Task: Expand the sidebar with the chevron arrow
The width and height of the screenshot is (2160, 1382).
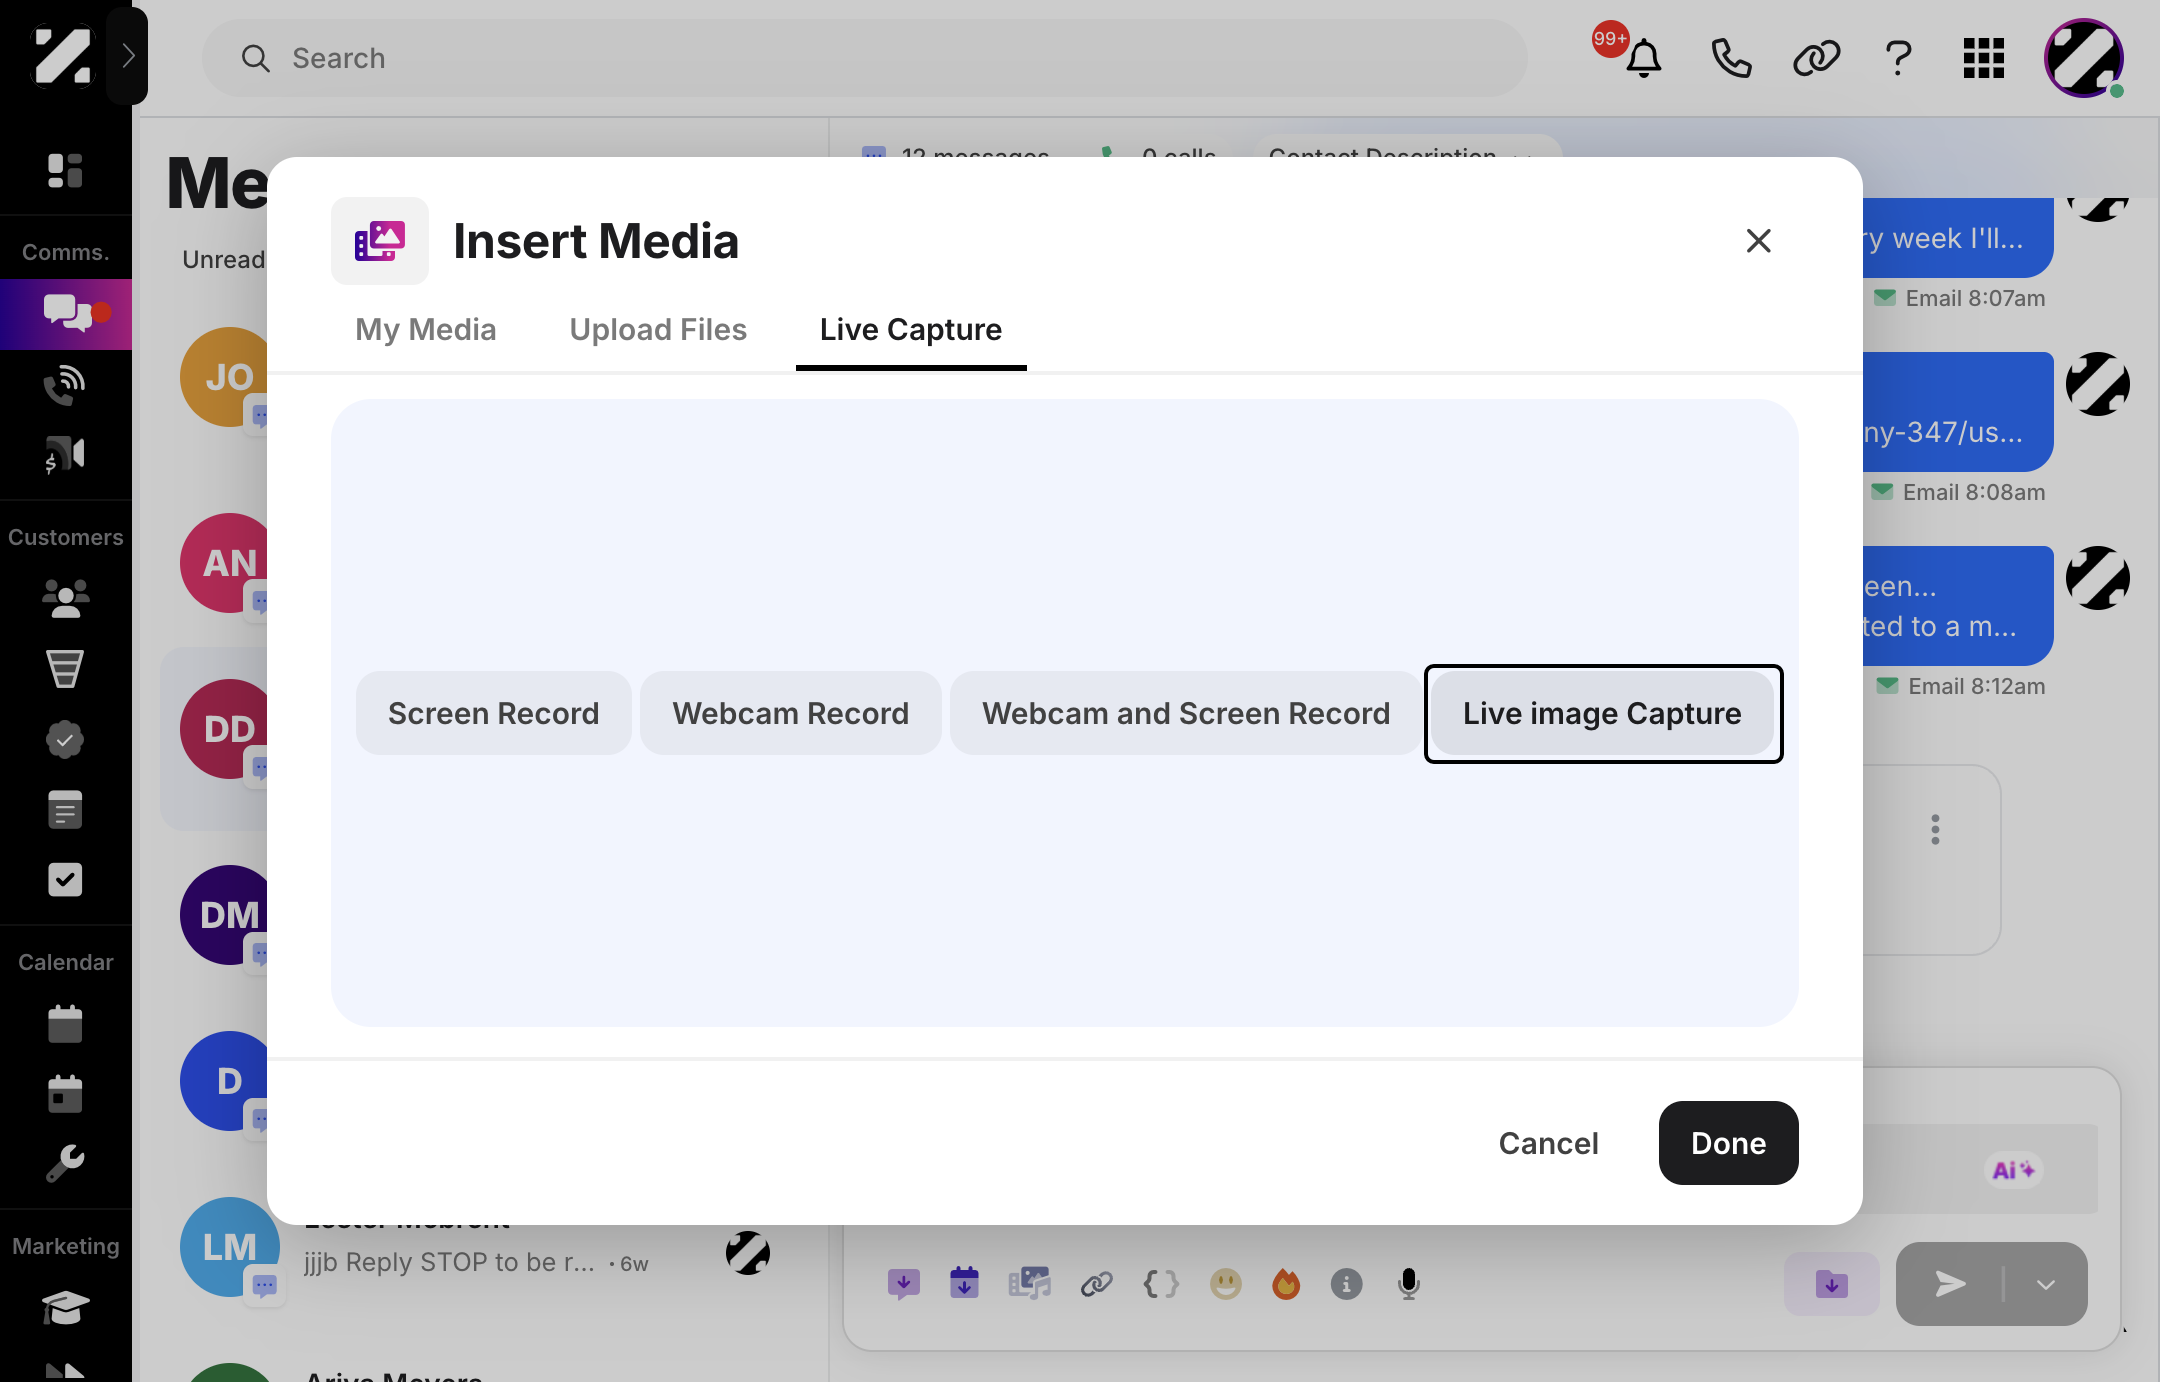Action: point(127,56)
